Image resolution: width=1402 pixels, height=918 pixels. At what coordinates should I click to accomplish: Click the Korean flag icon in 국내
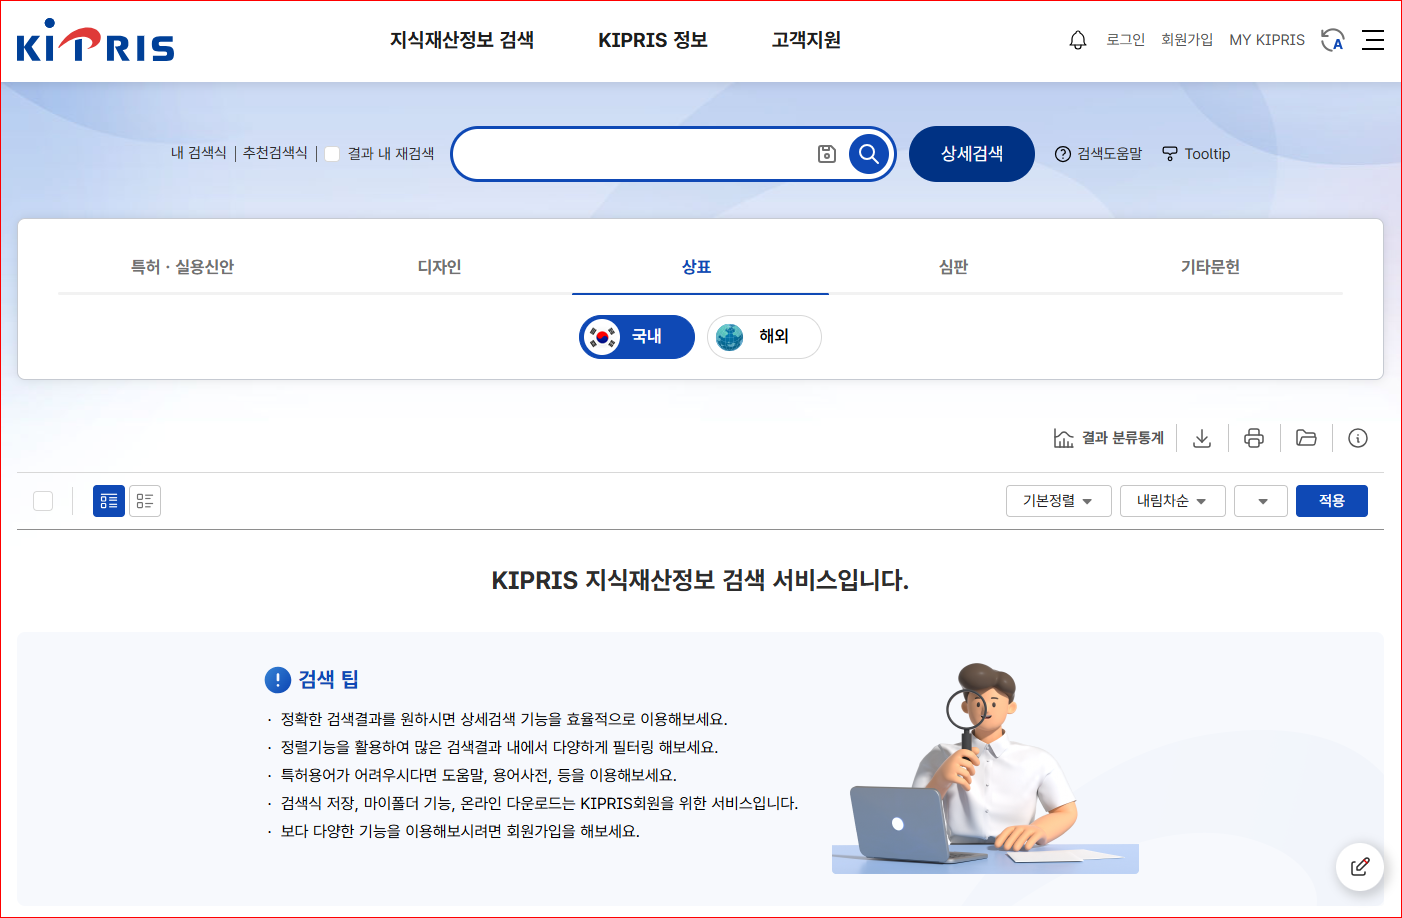(602, 337)
